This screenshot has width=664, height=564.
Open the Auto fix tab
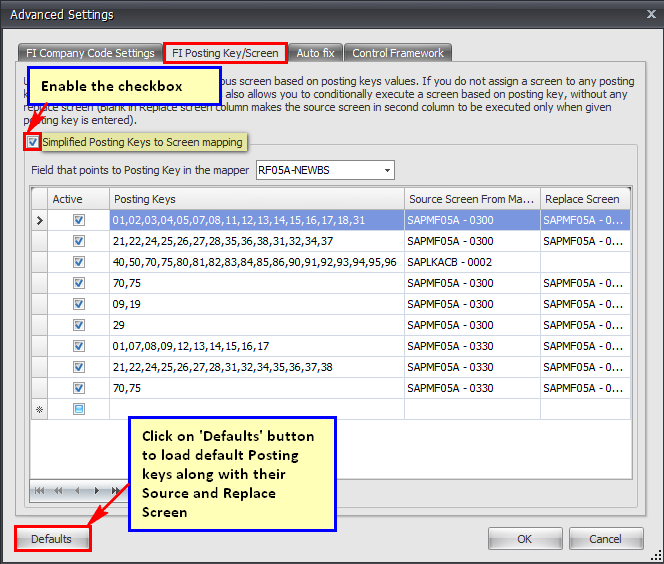click(315, 53)
